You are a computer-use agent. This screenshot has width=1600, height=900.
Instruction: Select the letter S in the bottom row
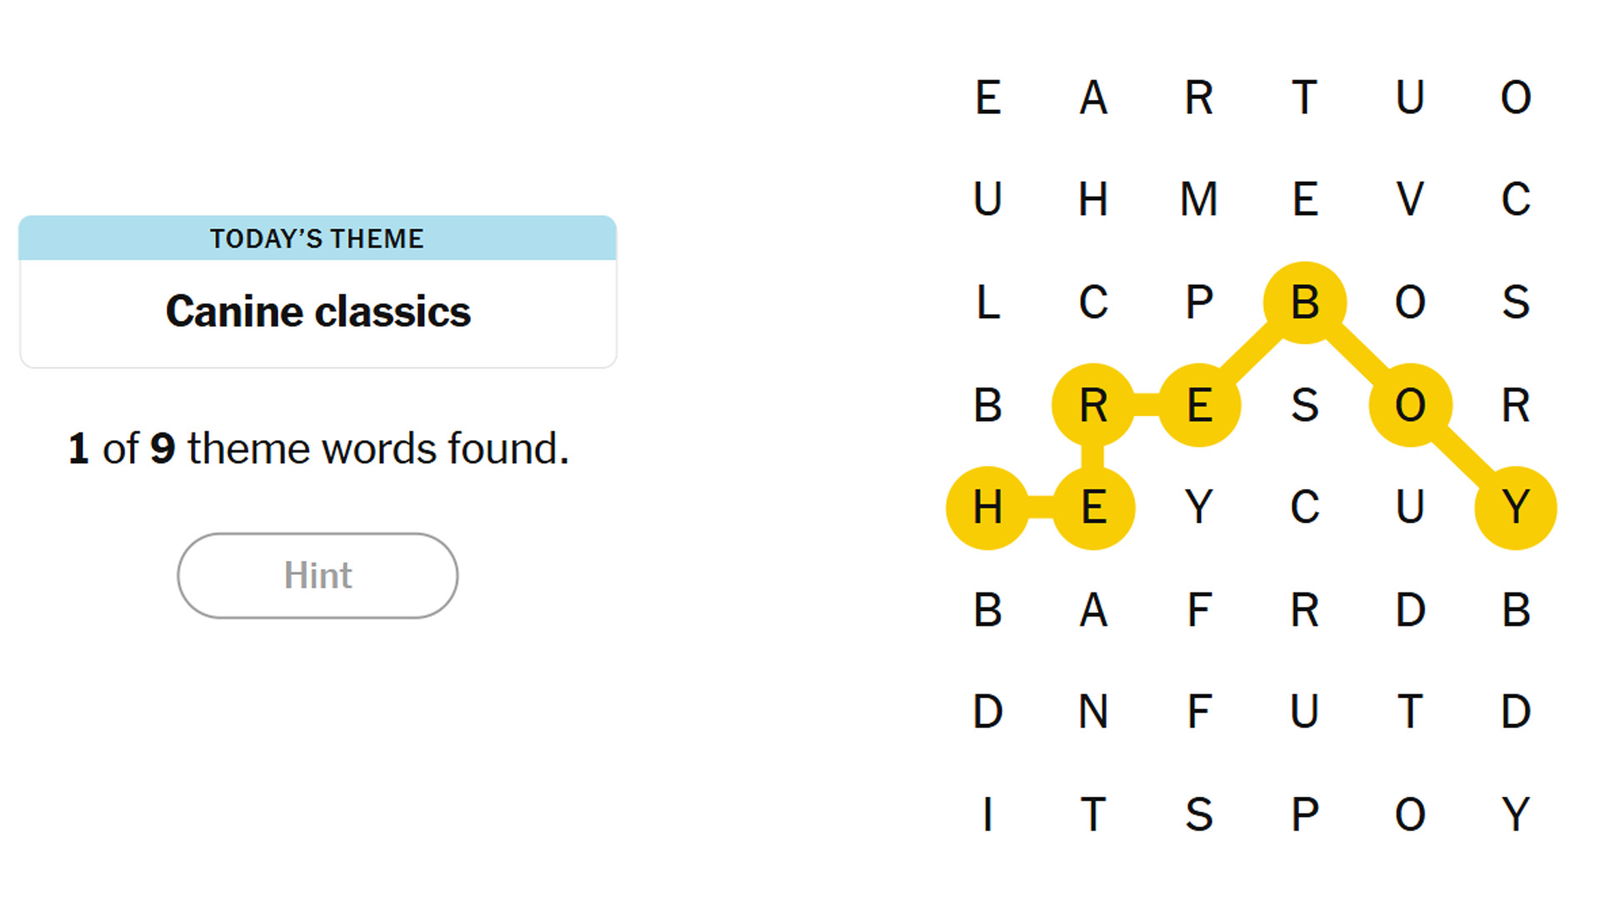coord(1198,814)
